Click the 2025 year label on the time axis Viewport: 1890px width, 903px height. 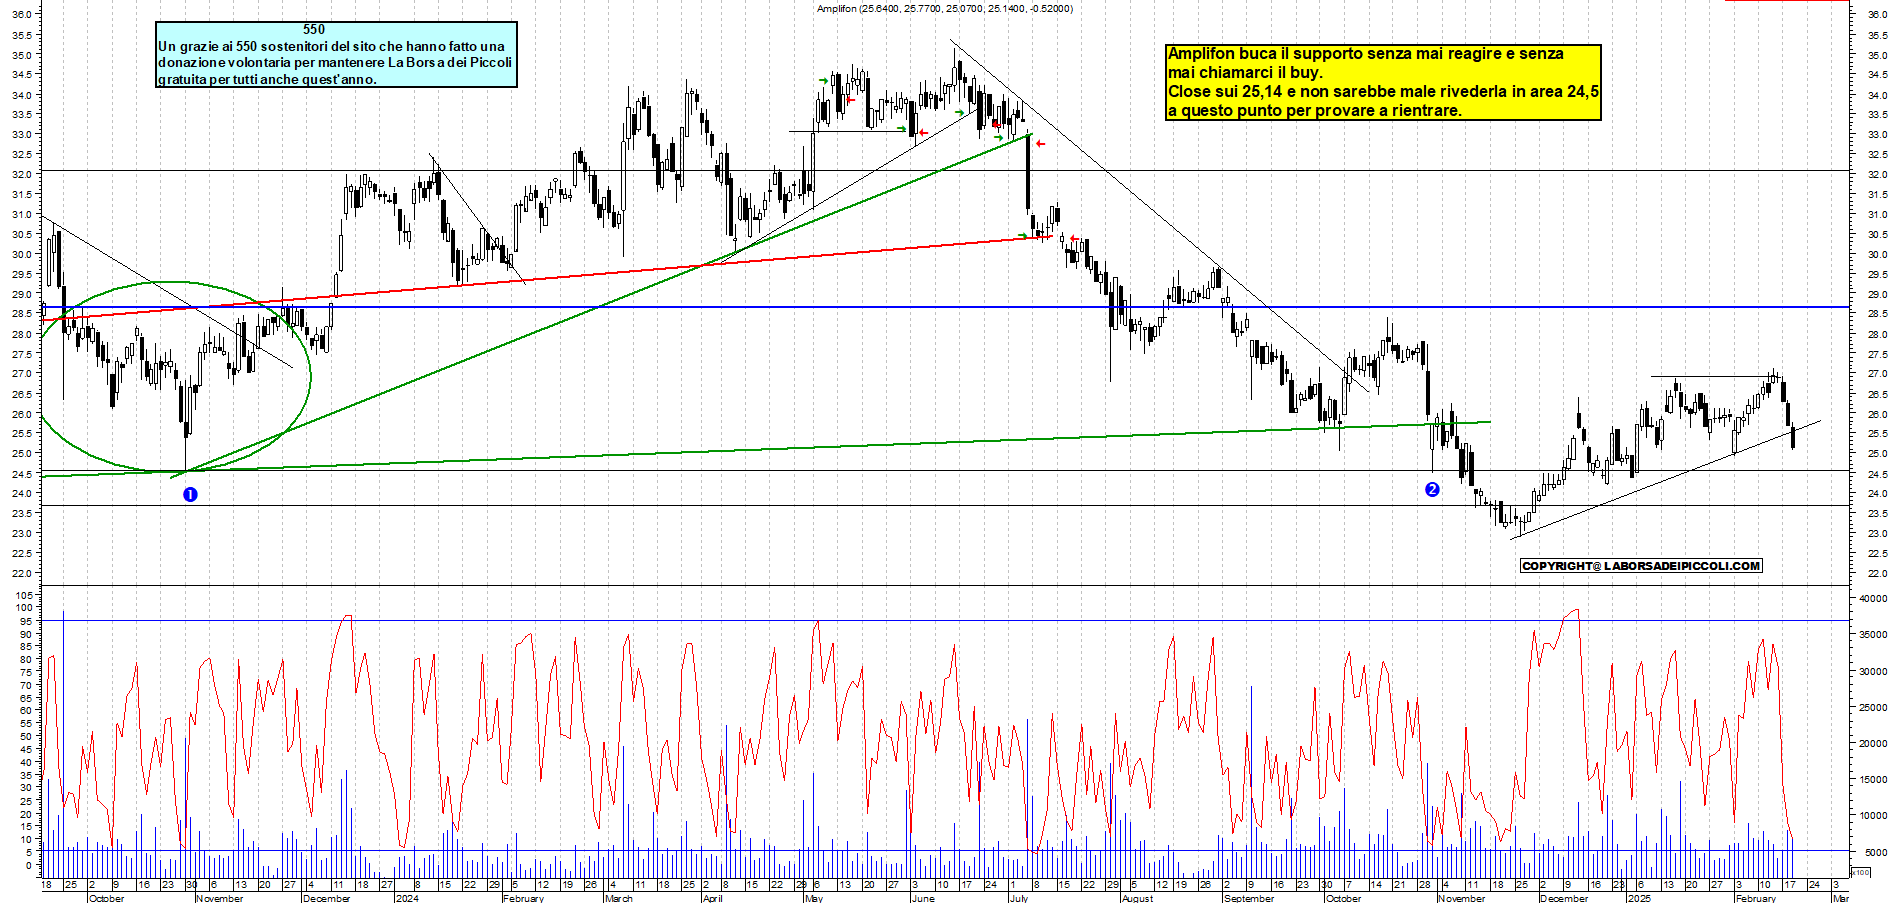[1639, 898]
